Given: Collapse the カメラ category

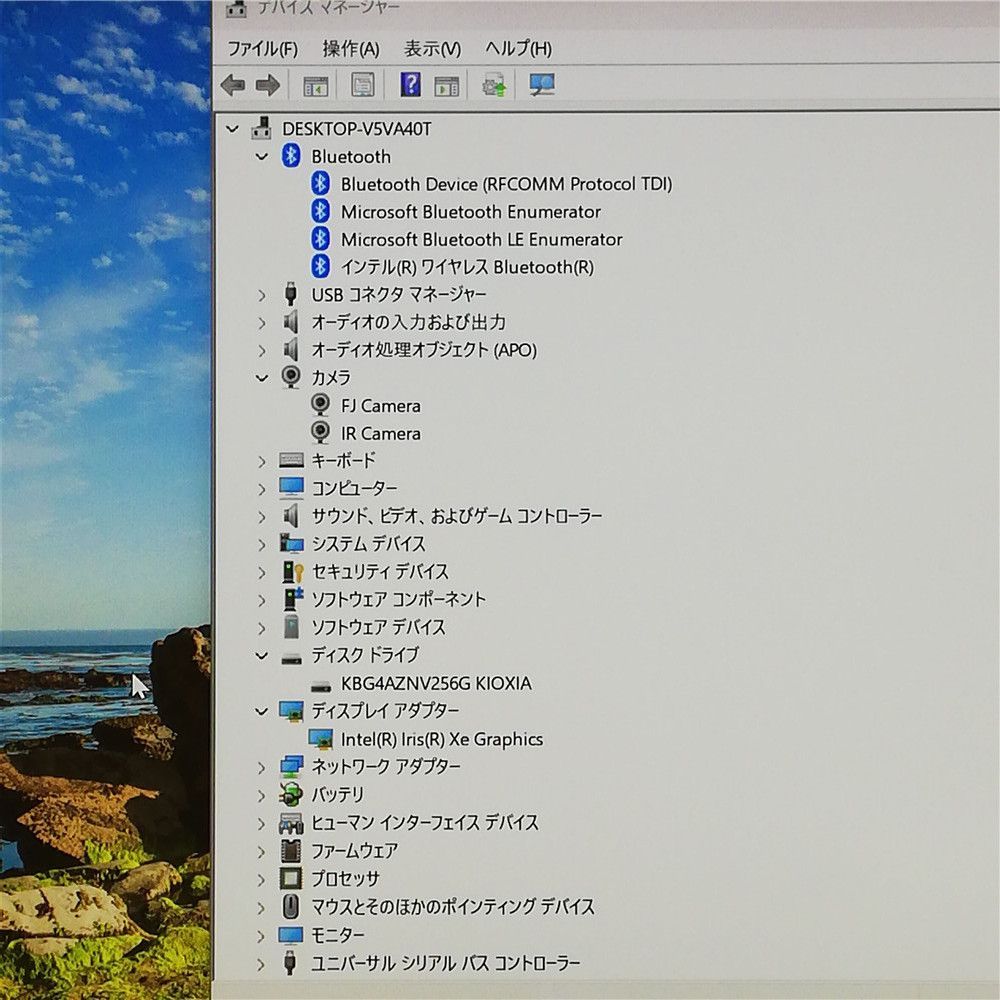Looking at the screenshot, I should tap(261, 378).
